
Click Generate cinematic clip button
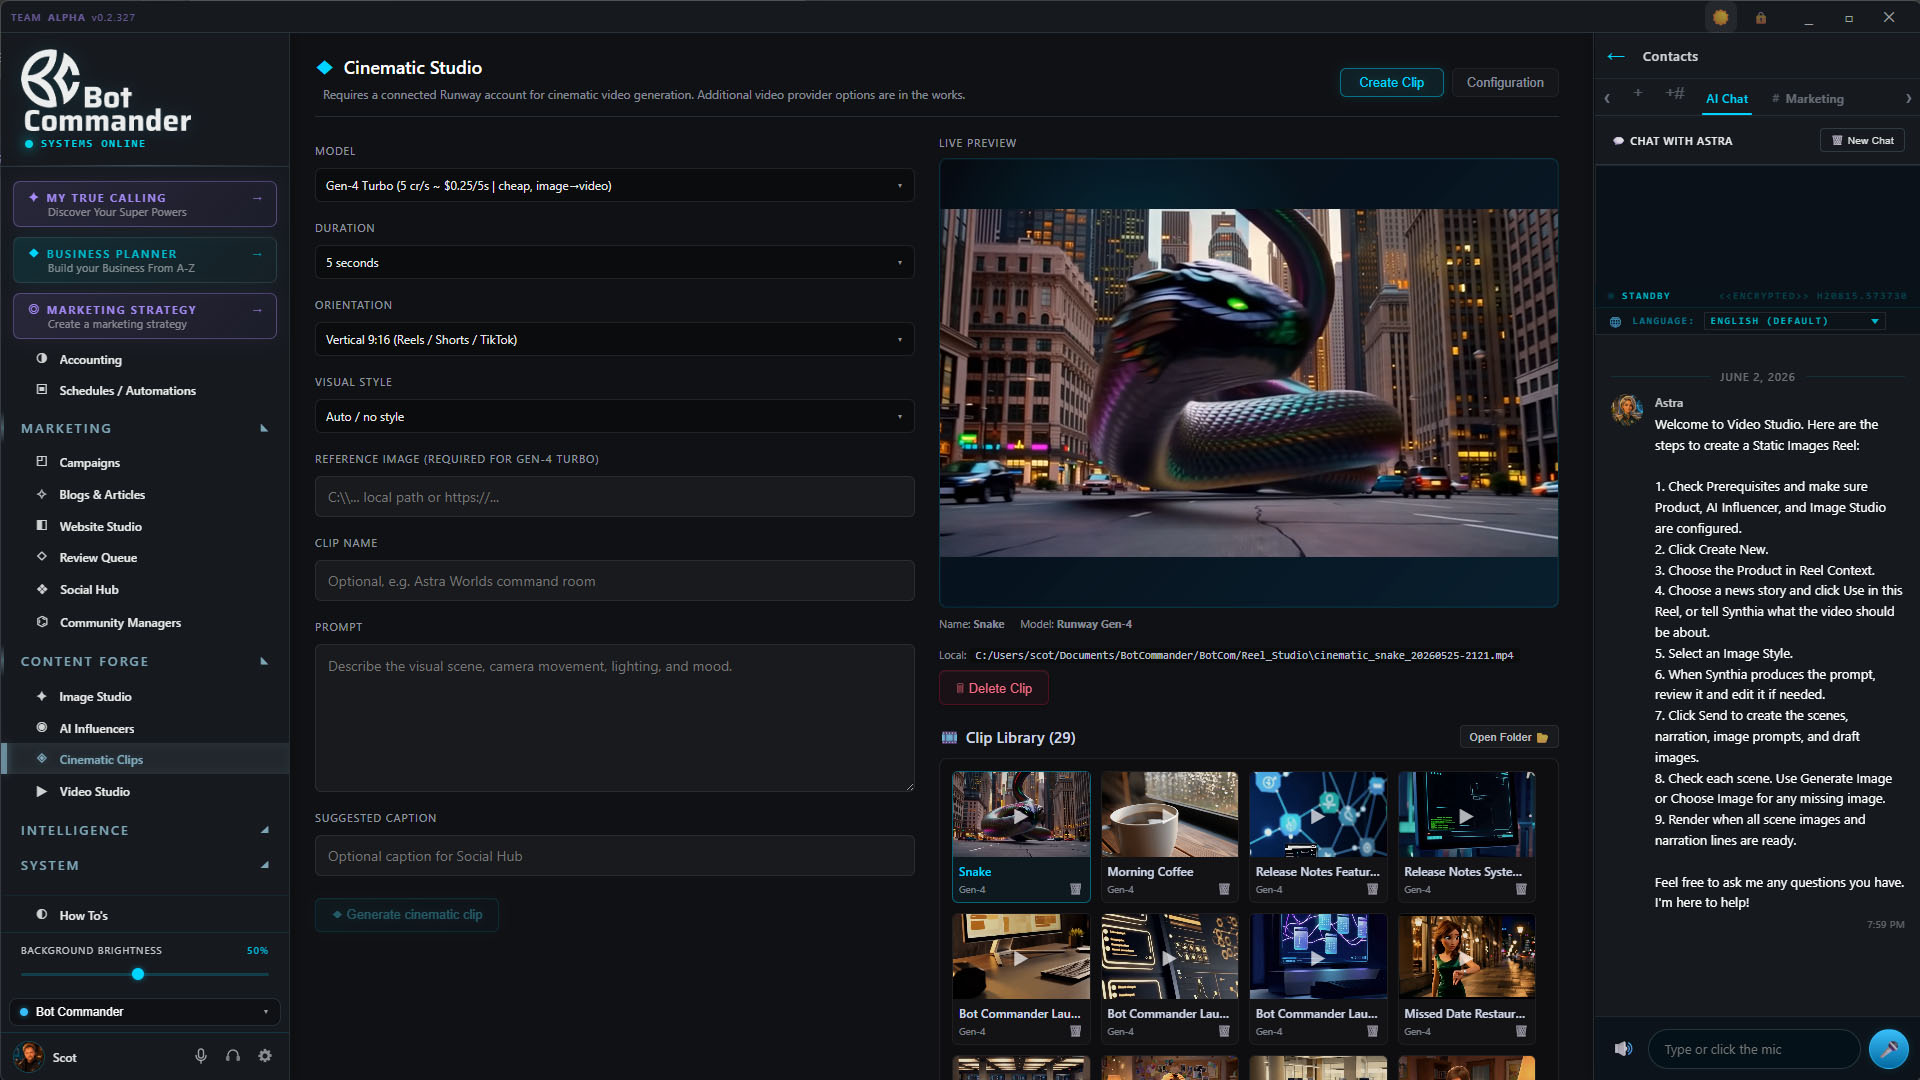(407, 914)
